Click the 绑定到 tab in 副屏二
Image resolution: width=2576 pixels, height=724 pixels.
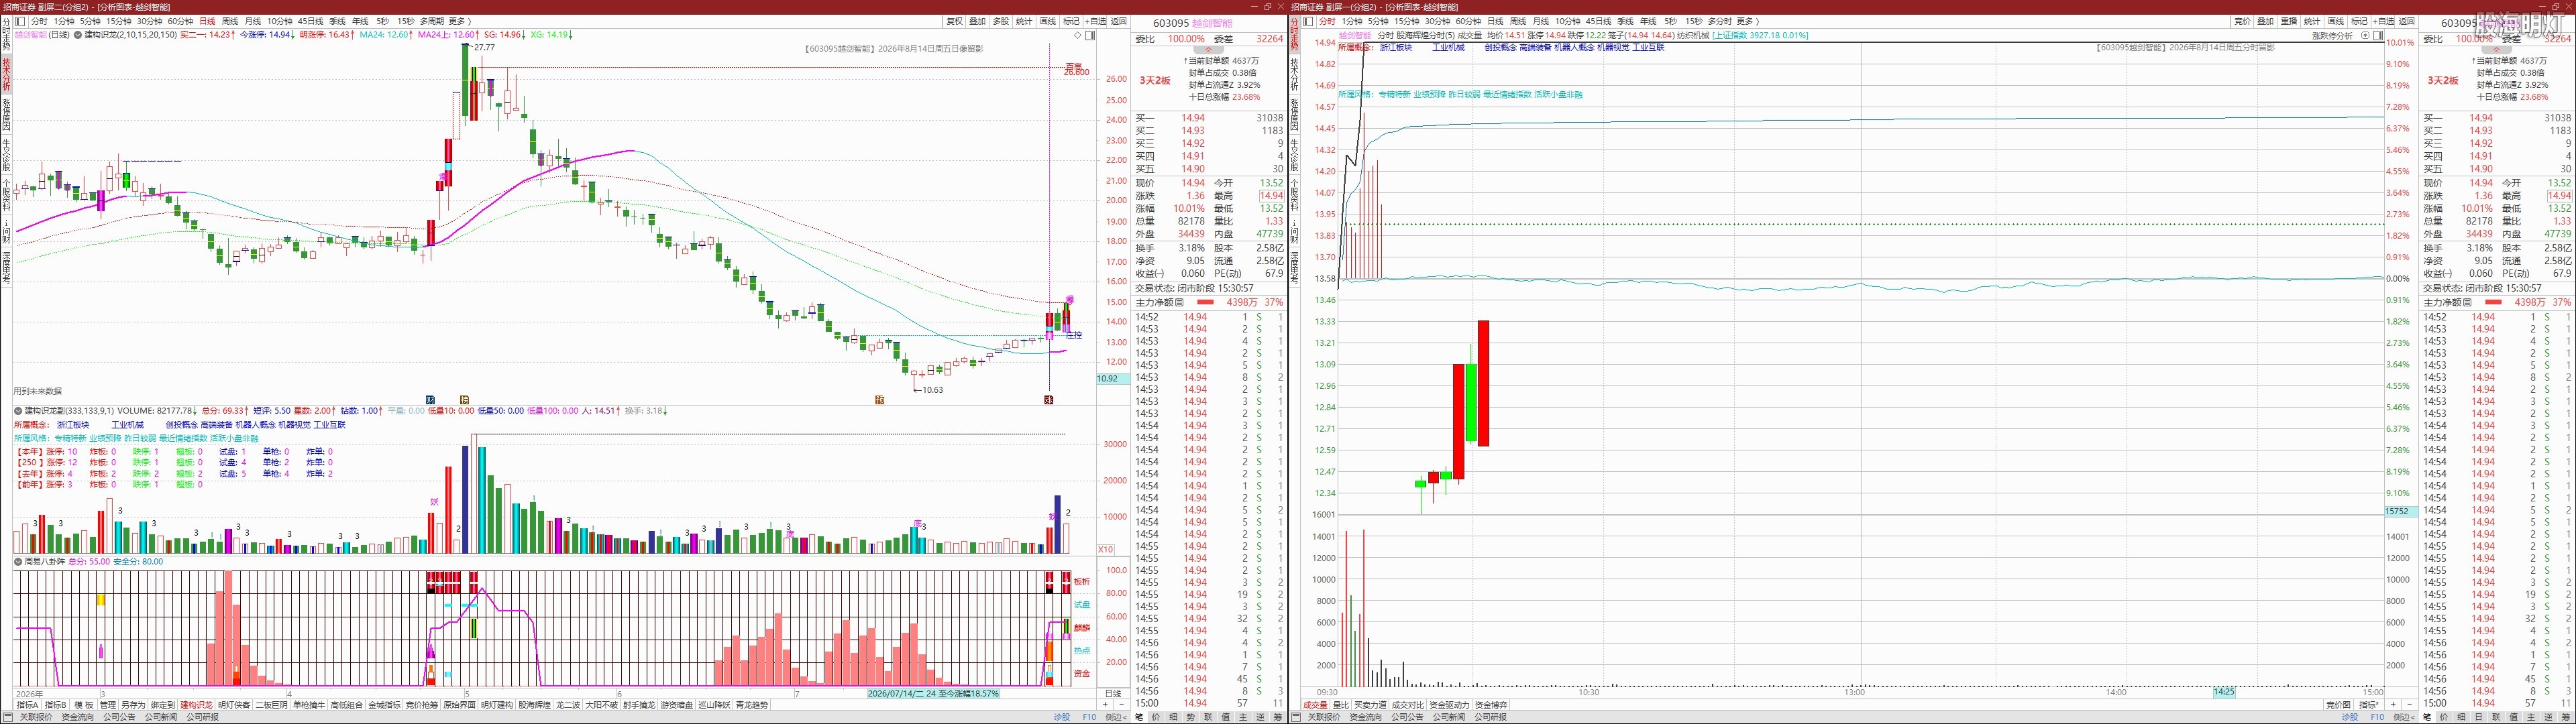point(163,705)
